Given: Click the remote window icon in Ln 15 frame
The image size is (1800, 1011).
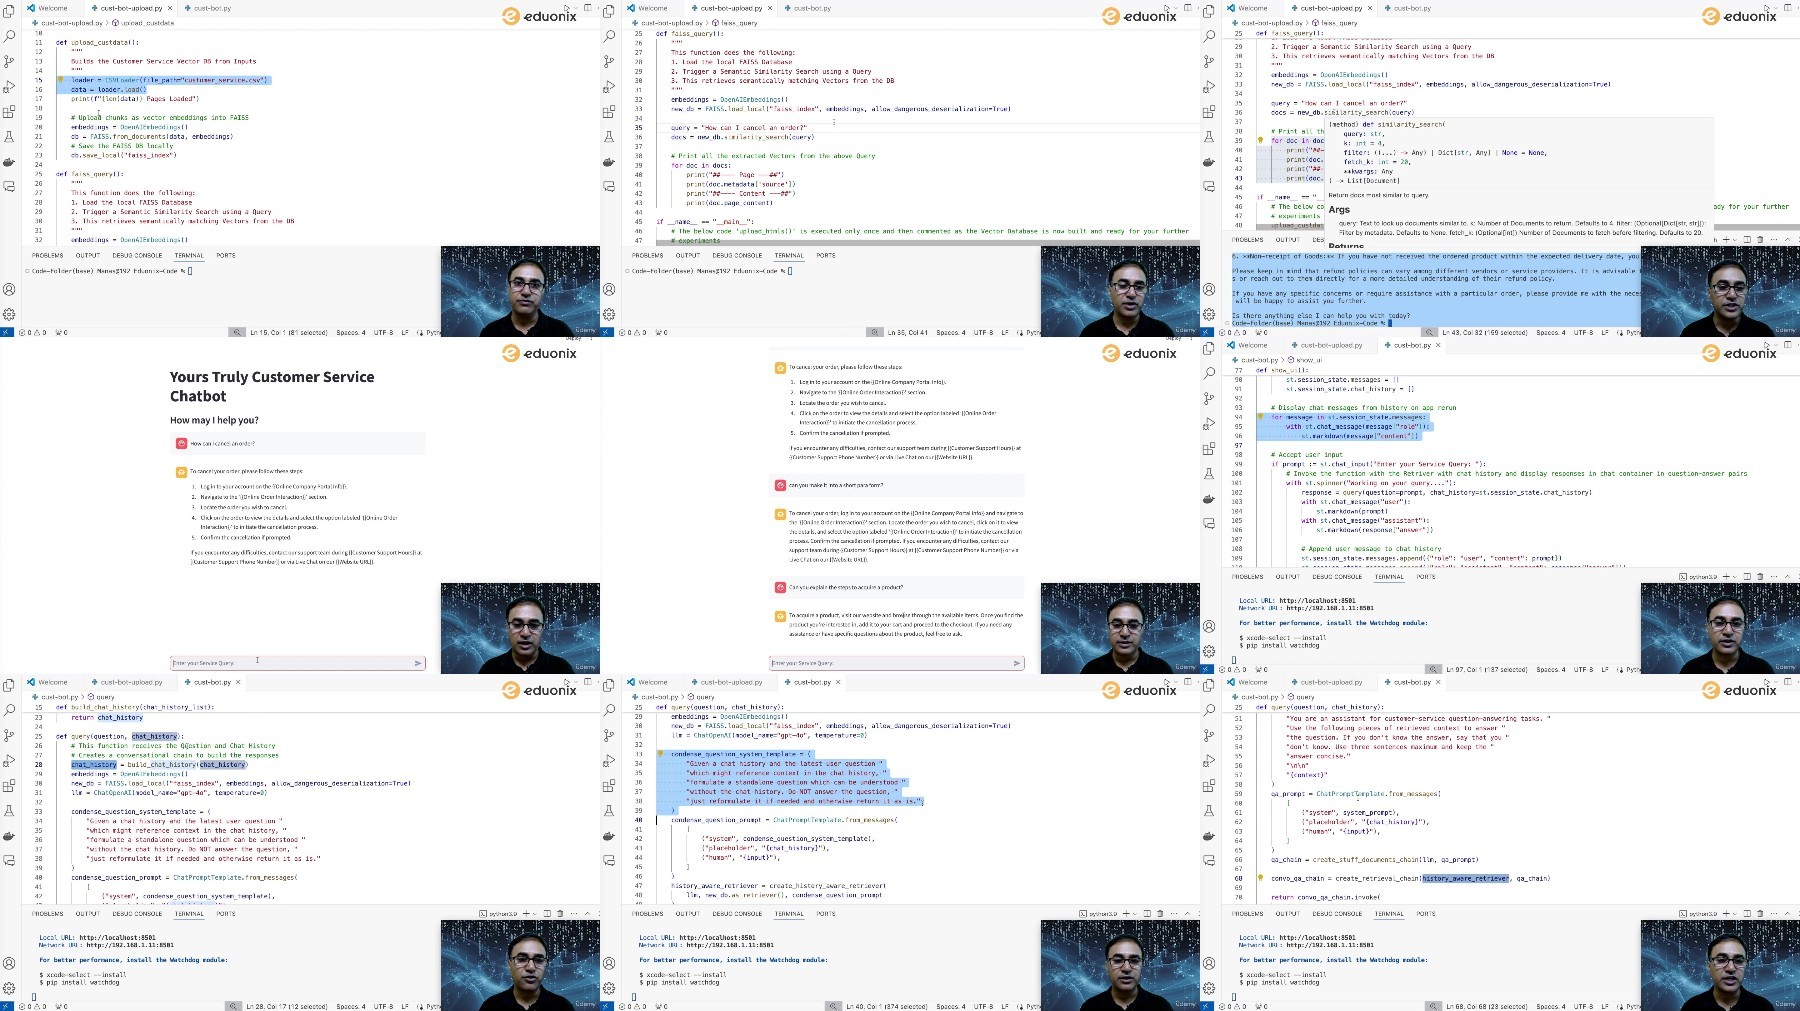Looking at the screenshot, I should 6,332.
